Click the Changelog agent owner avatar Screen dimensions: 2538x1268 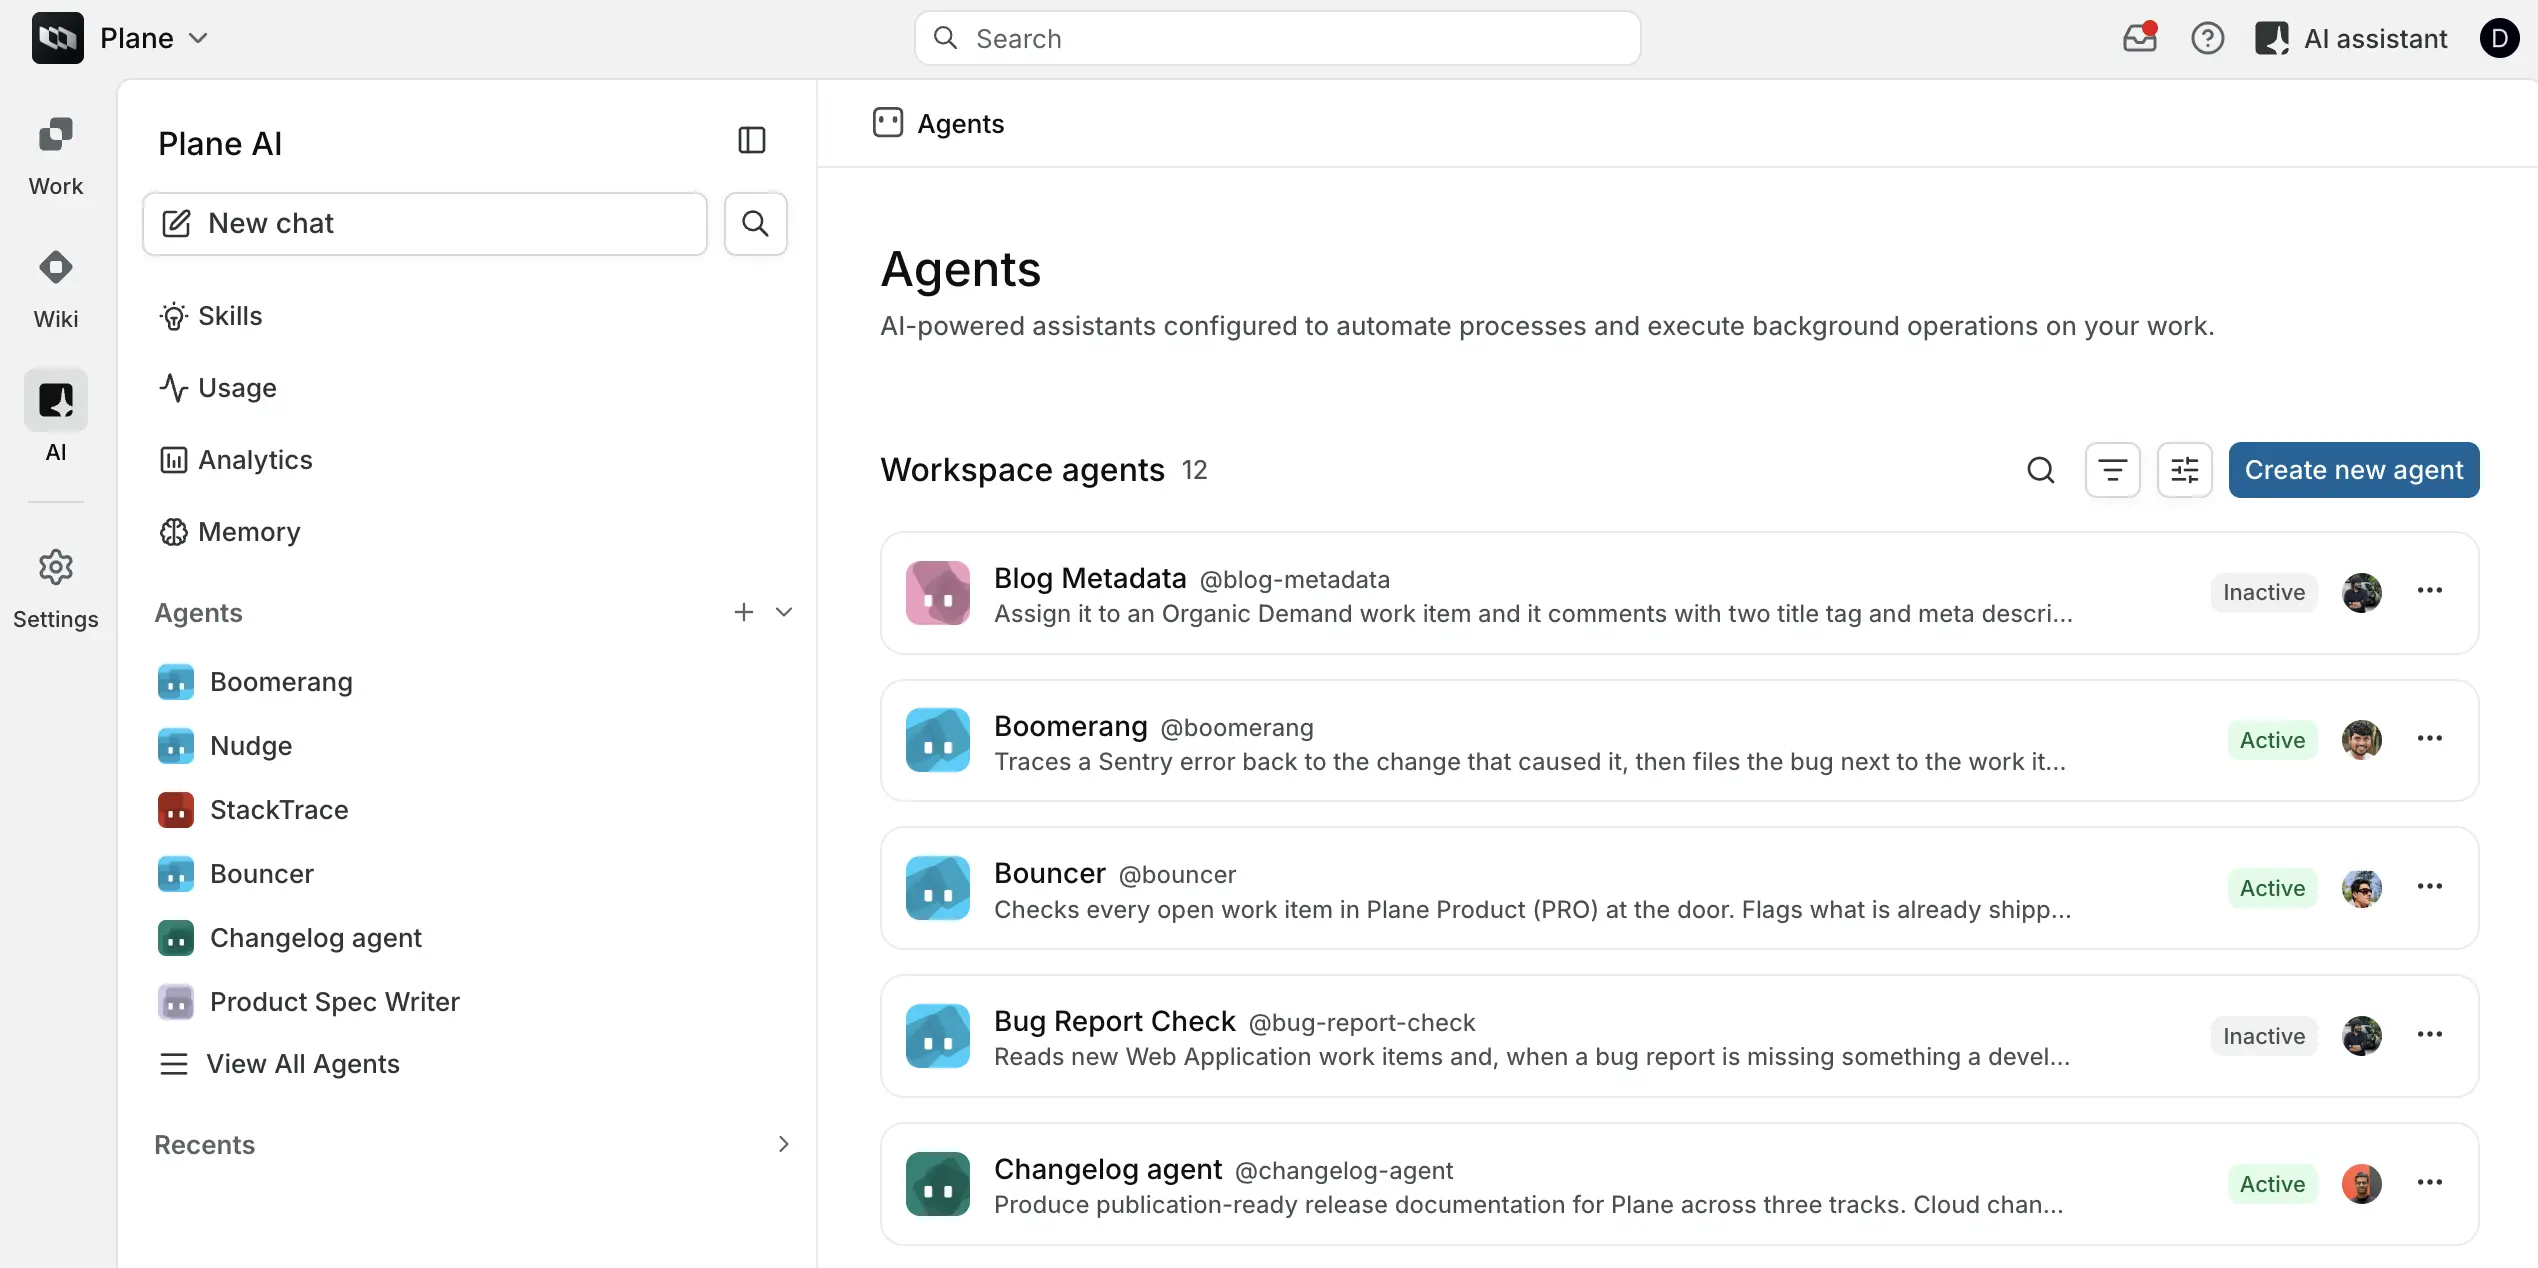tap(2361, 1185)
